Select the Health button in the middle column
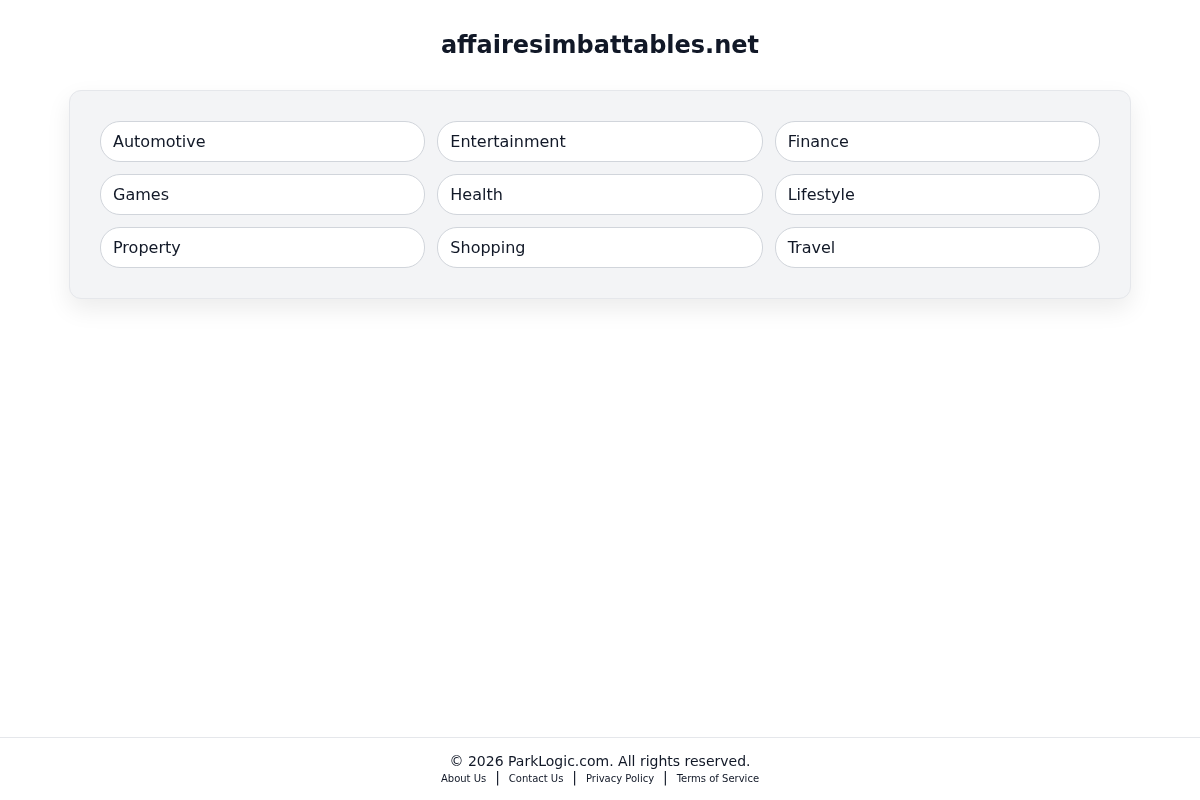The width and height of the screenshot is (1200, 800). click(600, 194)
